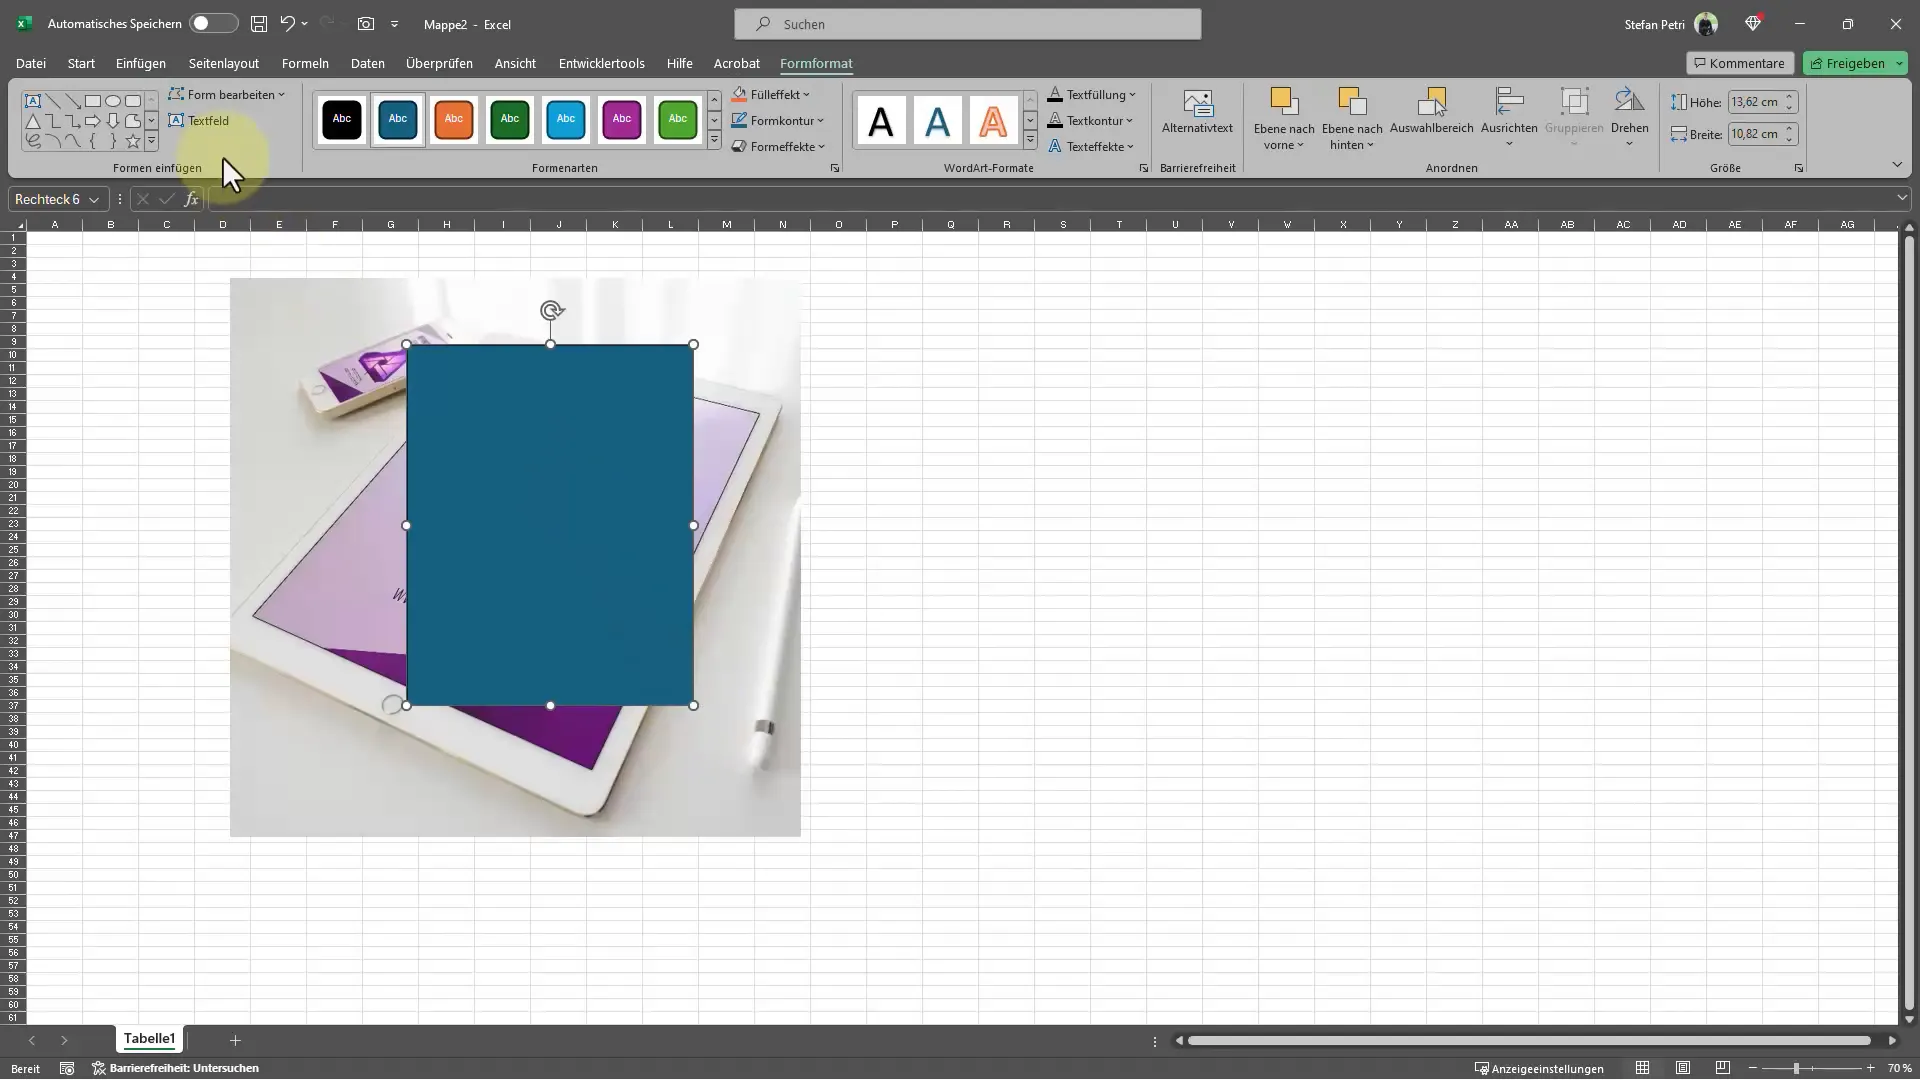Viewport: 1920px width, 1080px height.
Task: Click Barrierefreiheit: Untersuchen in status bar
Action: coord(176,1068)
